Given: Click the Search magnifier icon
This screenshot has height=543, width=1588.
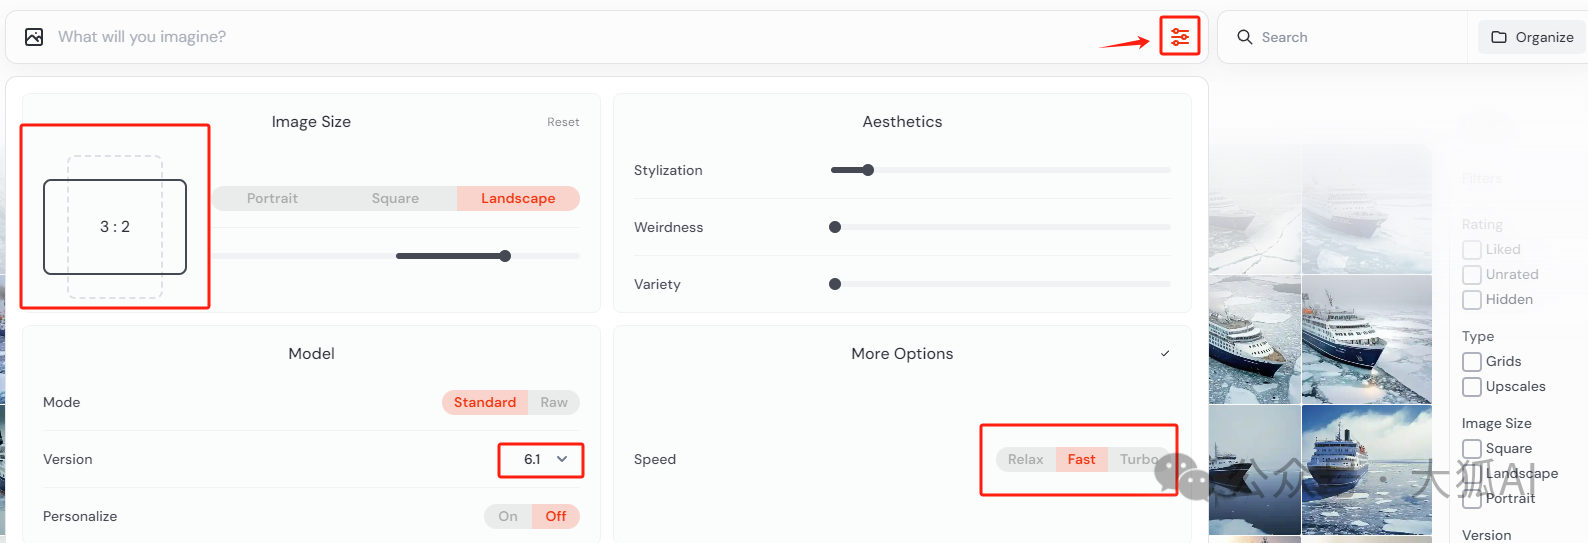Looking at the screenshot, I should (x=1245, y=37).
